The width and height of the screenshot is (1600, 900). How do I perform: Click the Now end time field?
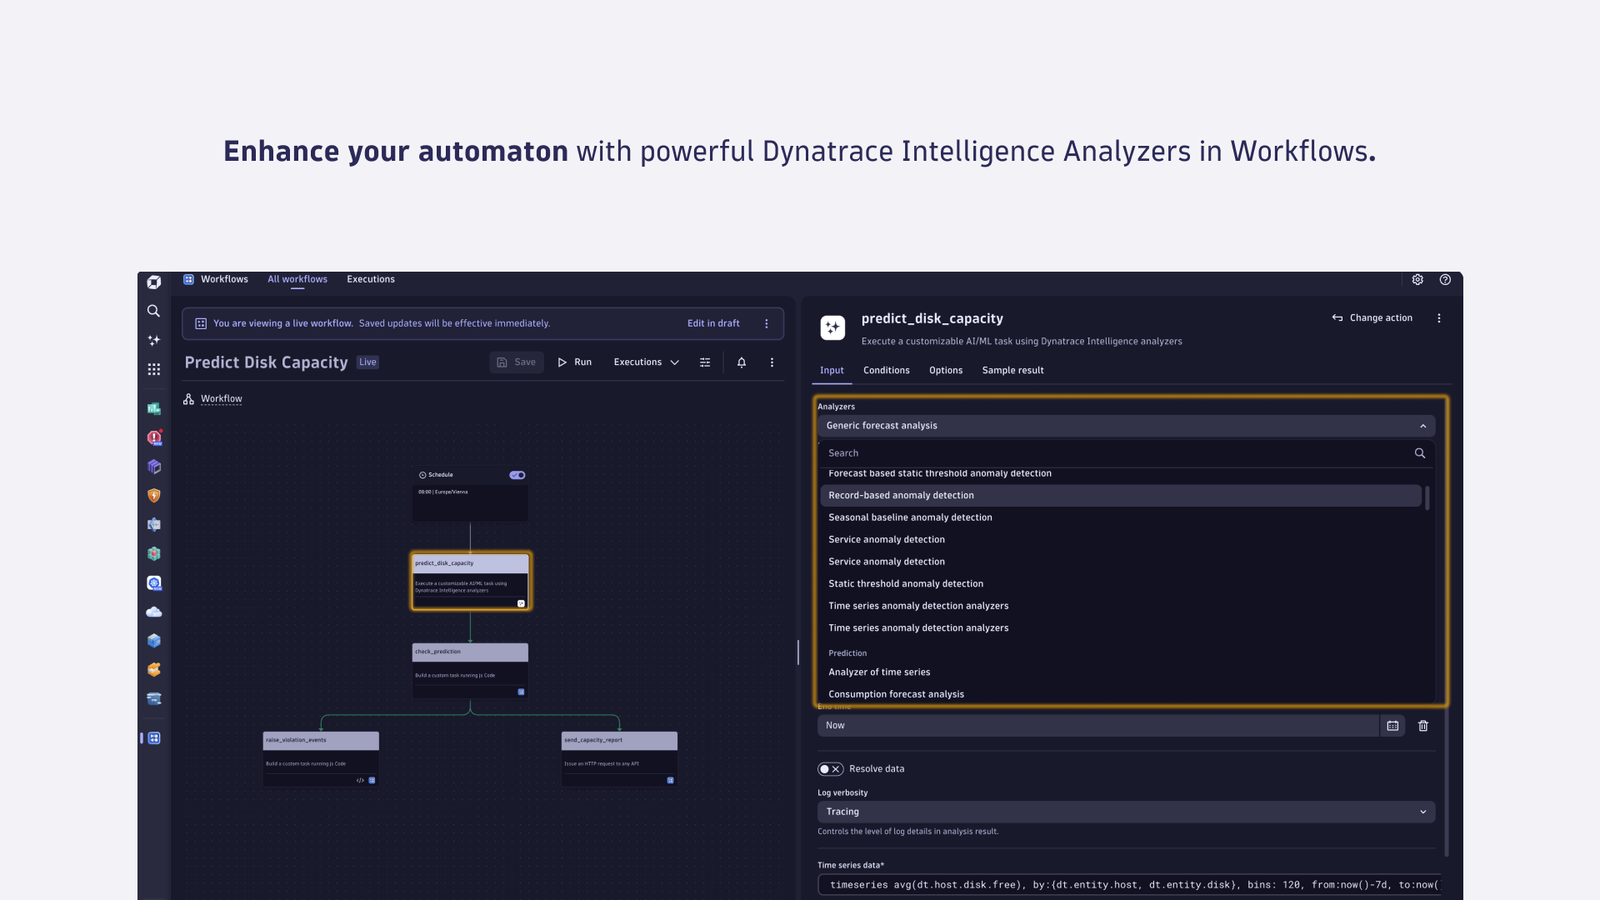(1098, 726)
